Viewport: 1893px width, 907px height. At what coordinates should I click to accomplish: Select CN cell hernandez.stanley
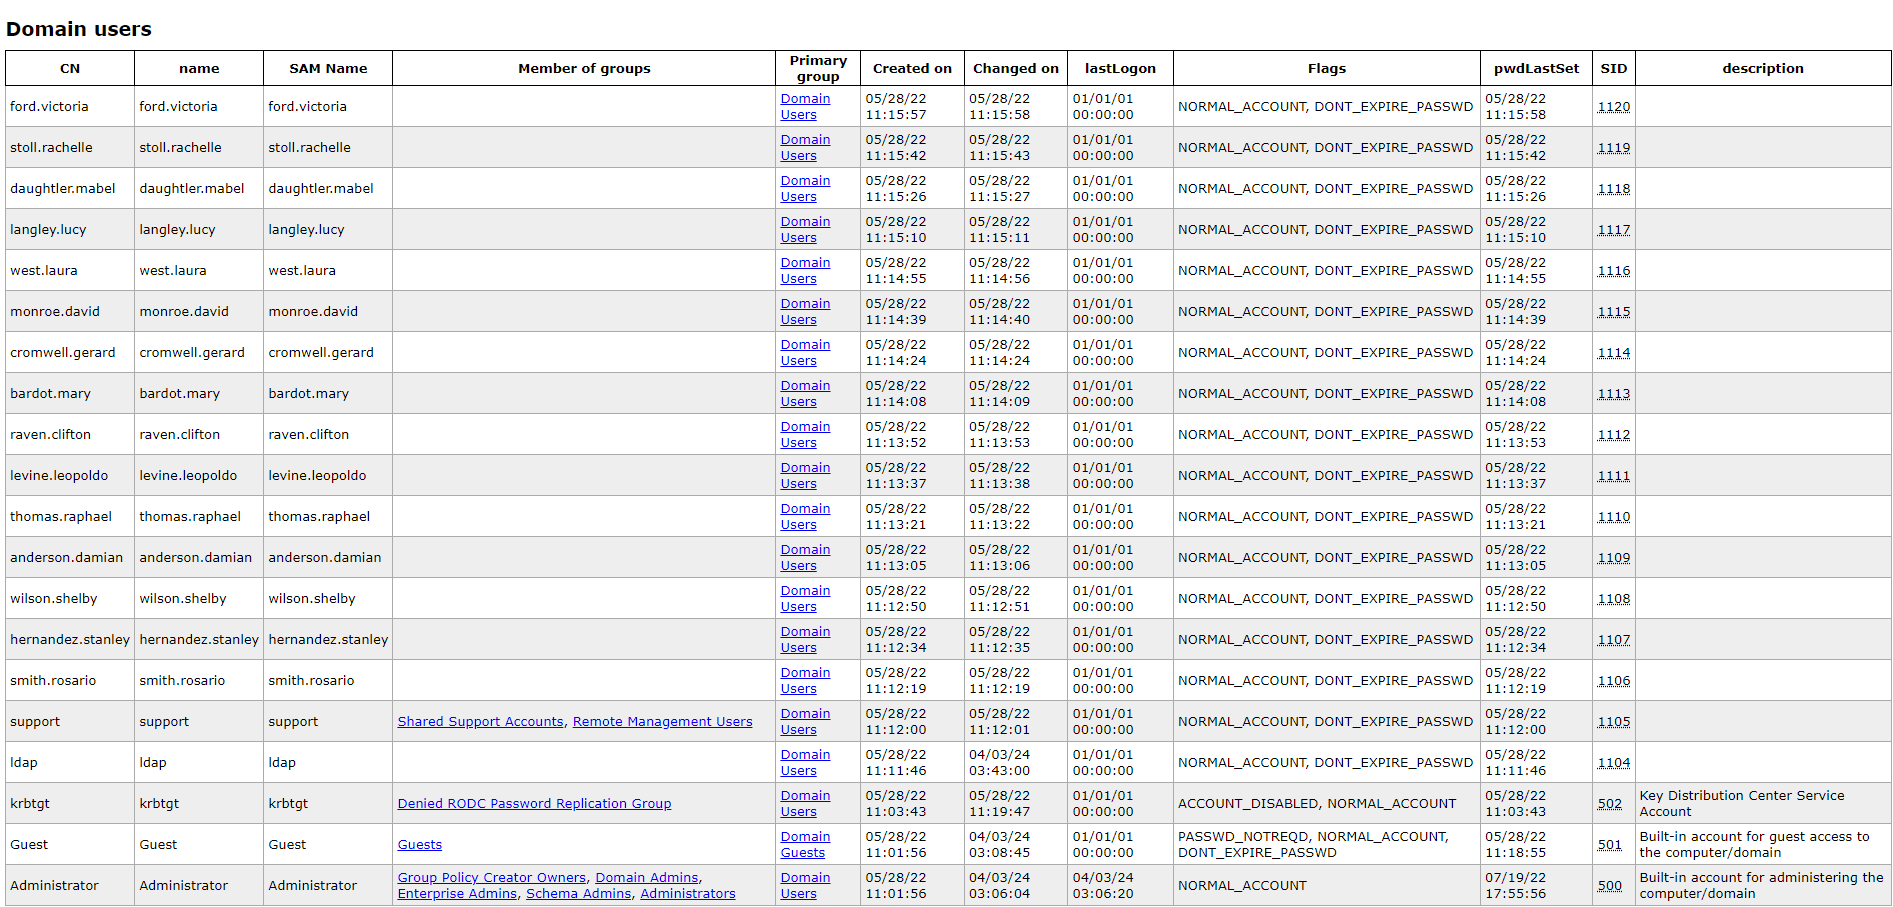point(70,640)
